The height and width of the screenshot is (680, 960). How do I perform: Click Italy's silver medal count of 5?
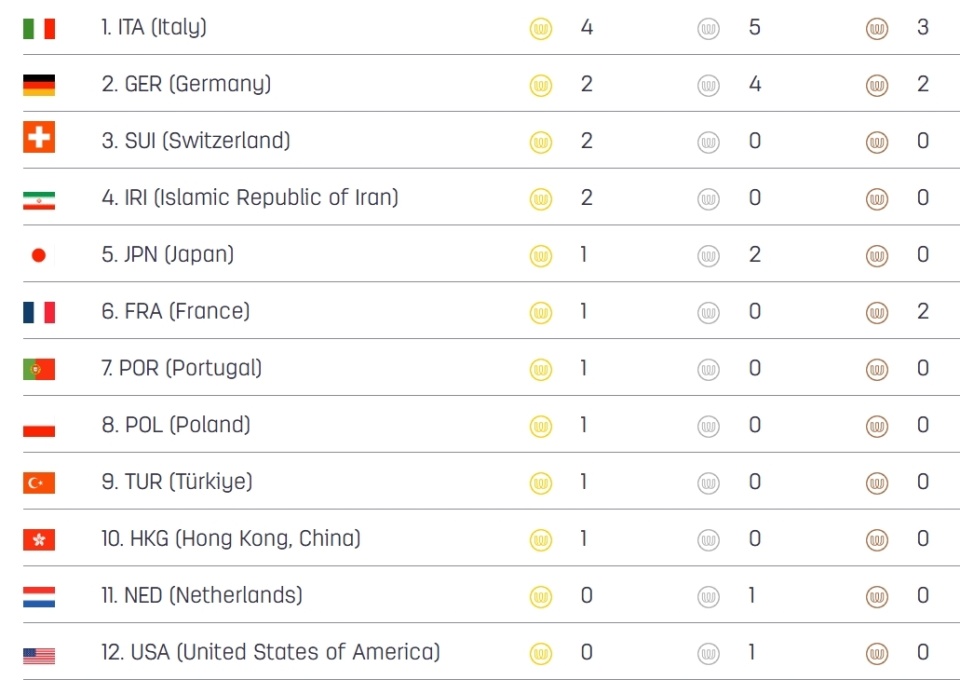(x=754, y=28)
